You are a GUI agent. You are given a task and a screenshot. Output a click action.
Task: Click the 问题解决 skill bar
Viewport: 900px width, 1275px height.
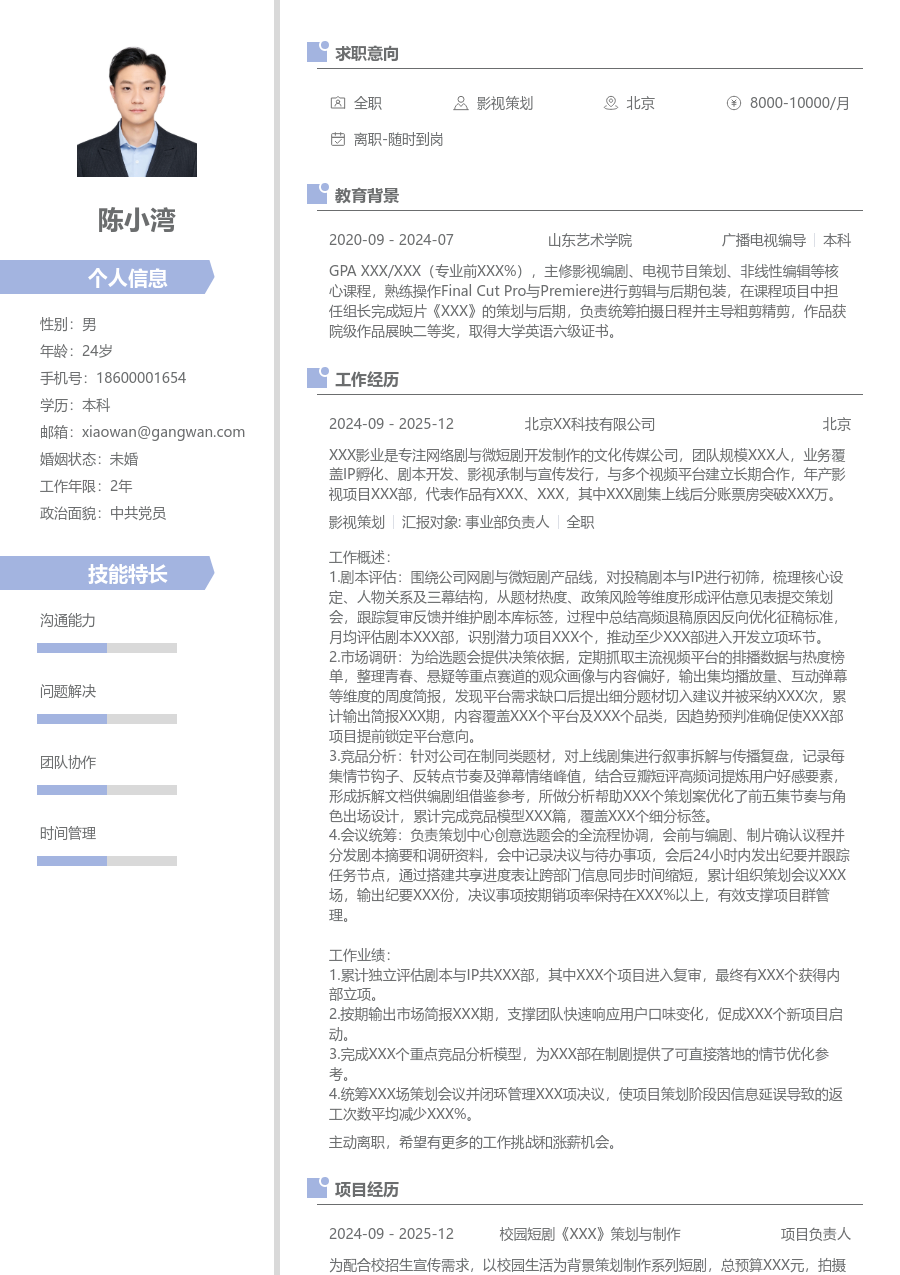[x=107, y=719]
